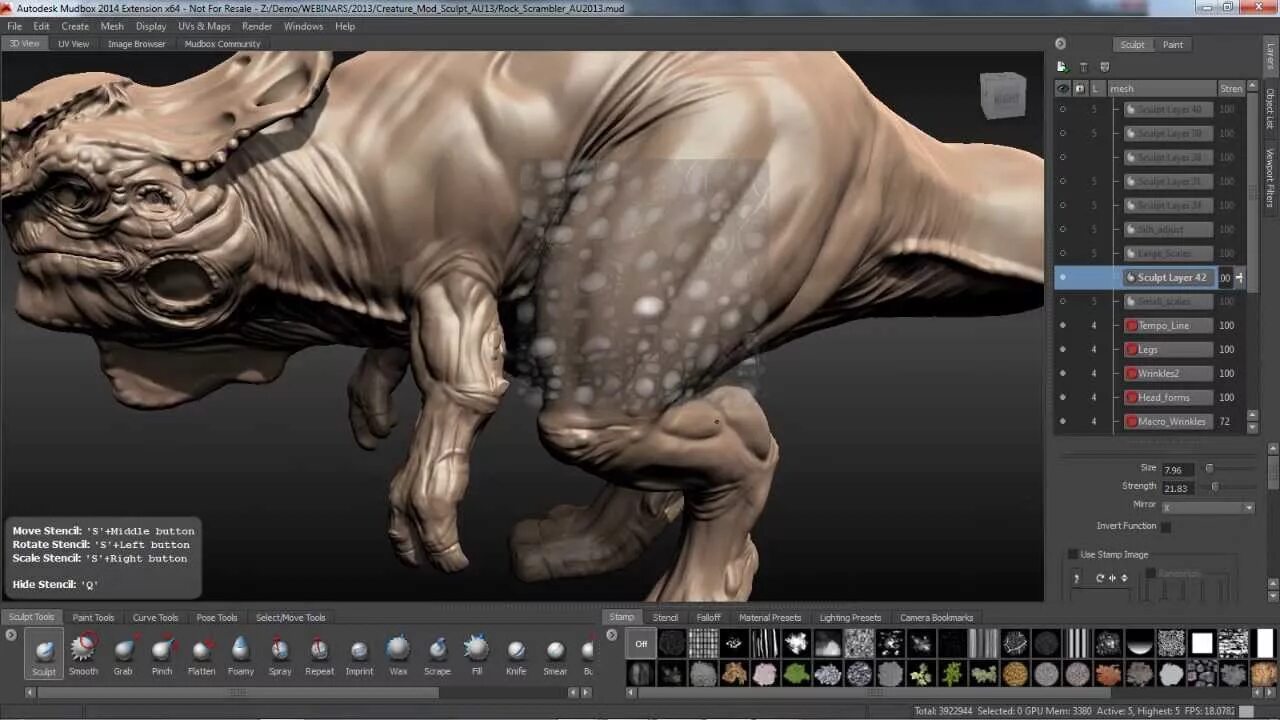
Task: Select the Imprint tool
Action: point(359,654)
